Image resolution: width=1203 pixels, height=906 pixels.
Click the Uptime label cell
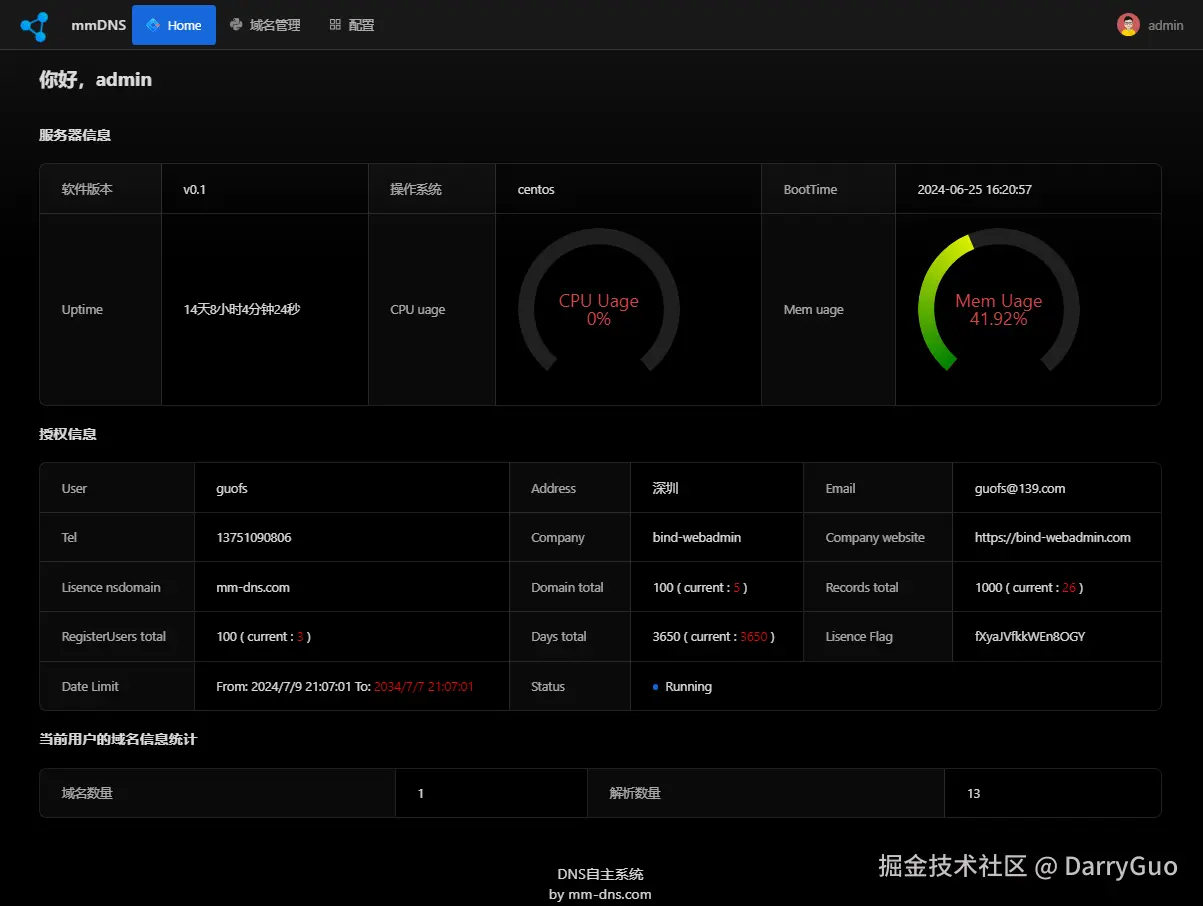[100, 309]
